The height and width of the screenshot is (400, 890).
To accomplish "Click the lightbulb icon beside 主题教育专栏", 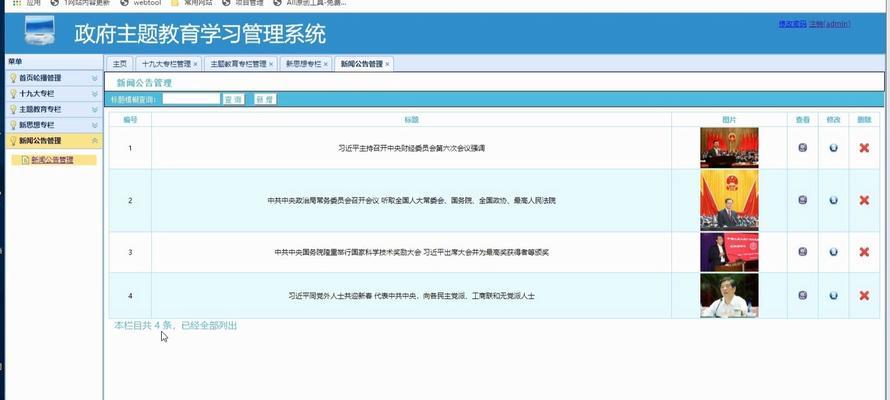I will (x=13, y=109).
